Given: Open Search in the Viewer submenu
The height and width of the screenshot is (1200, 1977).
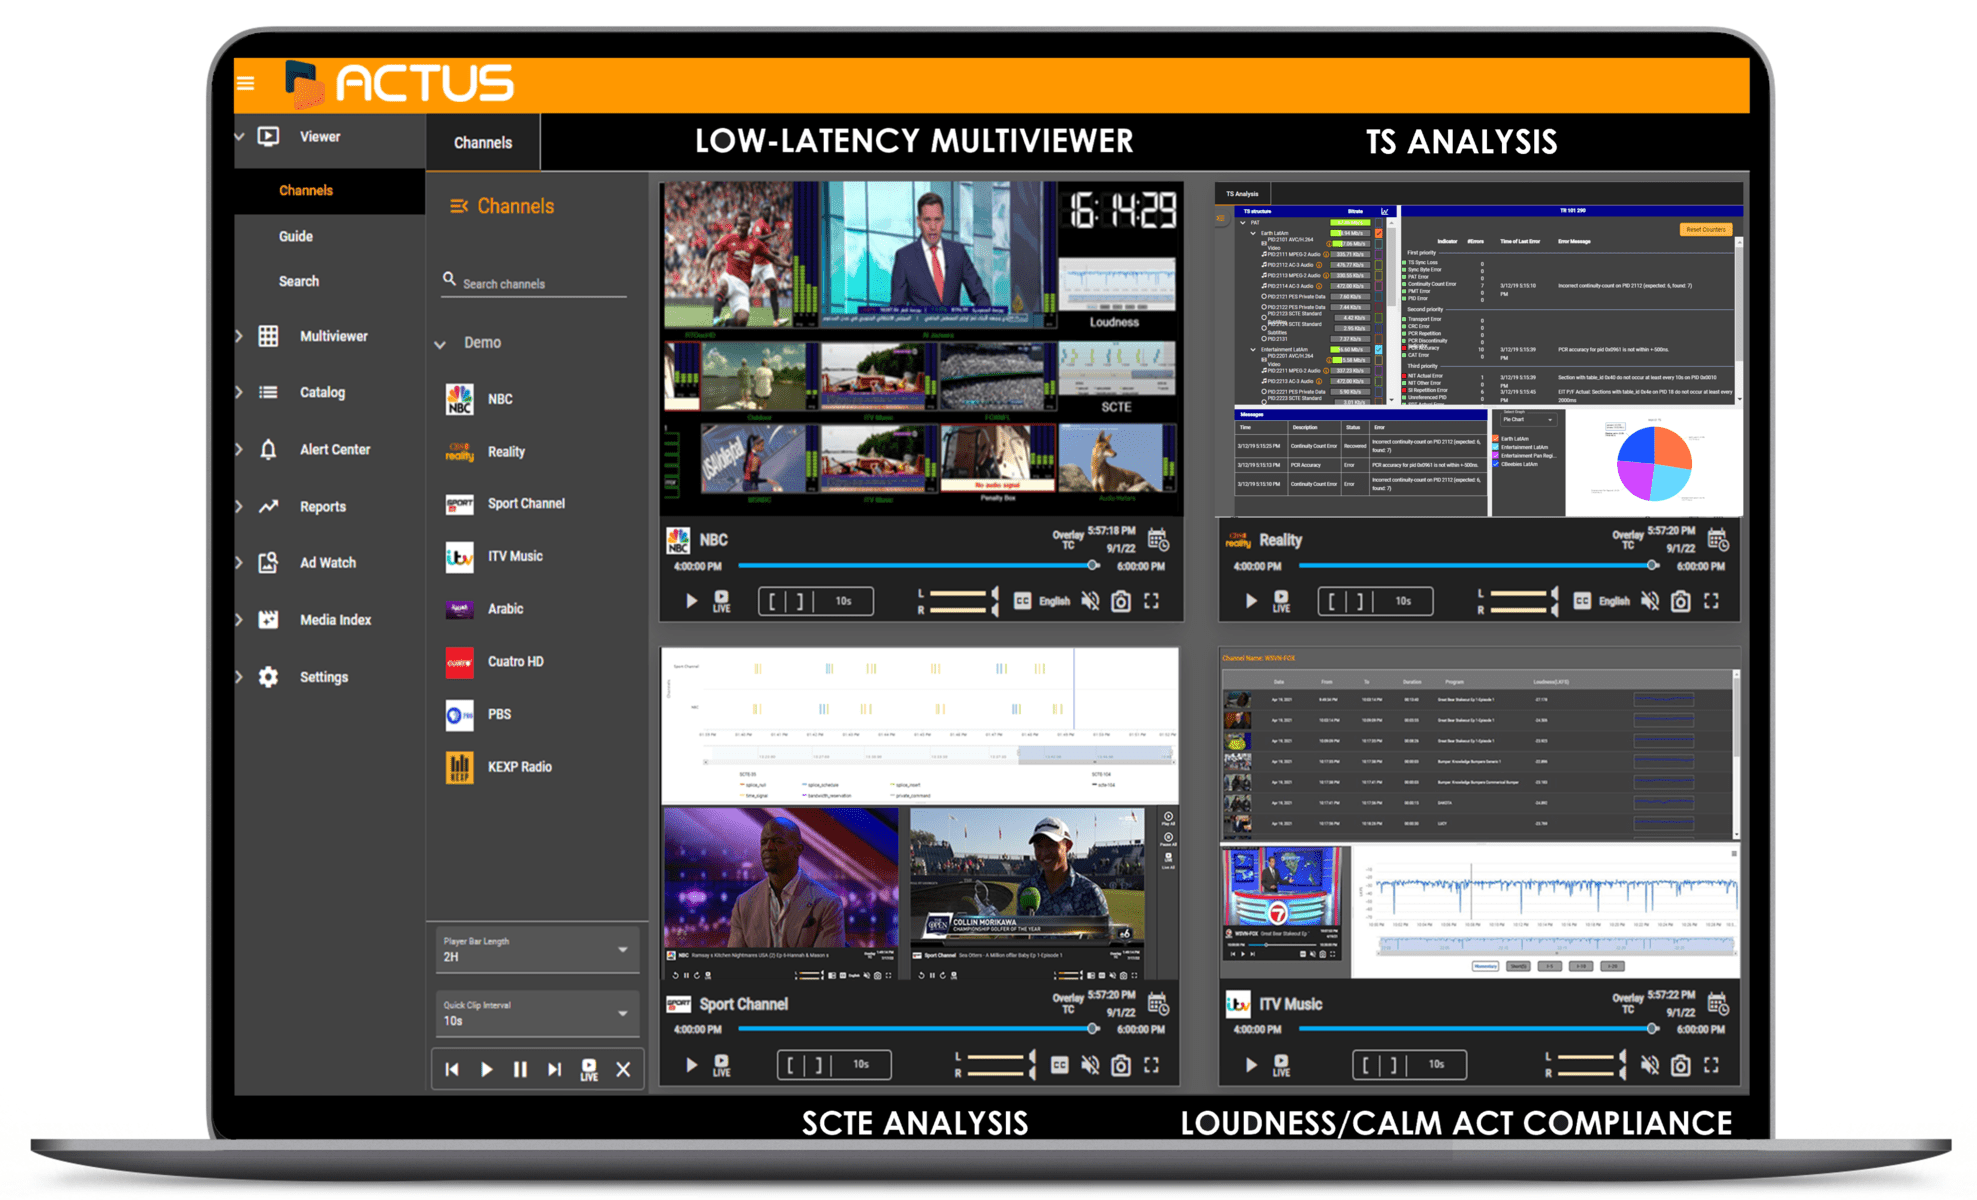Looking at the screenshot, I should pyautogui.click(x=298, y=281).
